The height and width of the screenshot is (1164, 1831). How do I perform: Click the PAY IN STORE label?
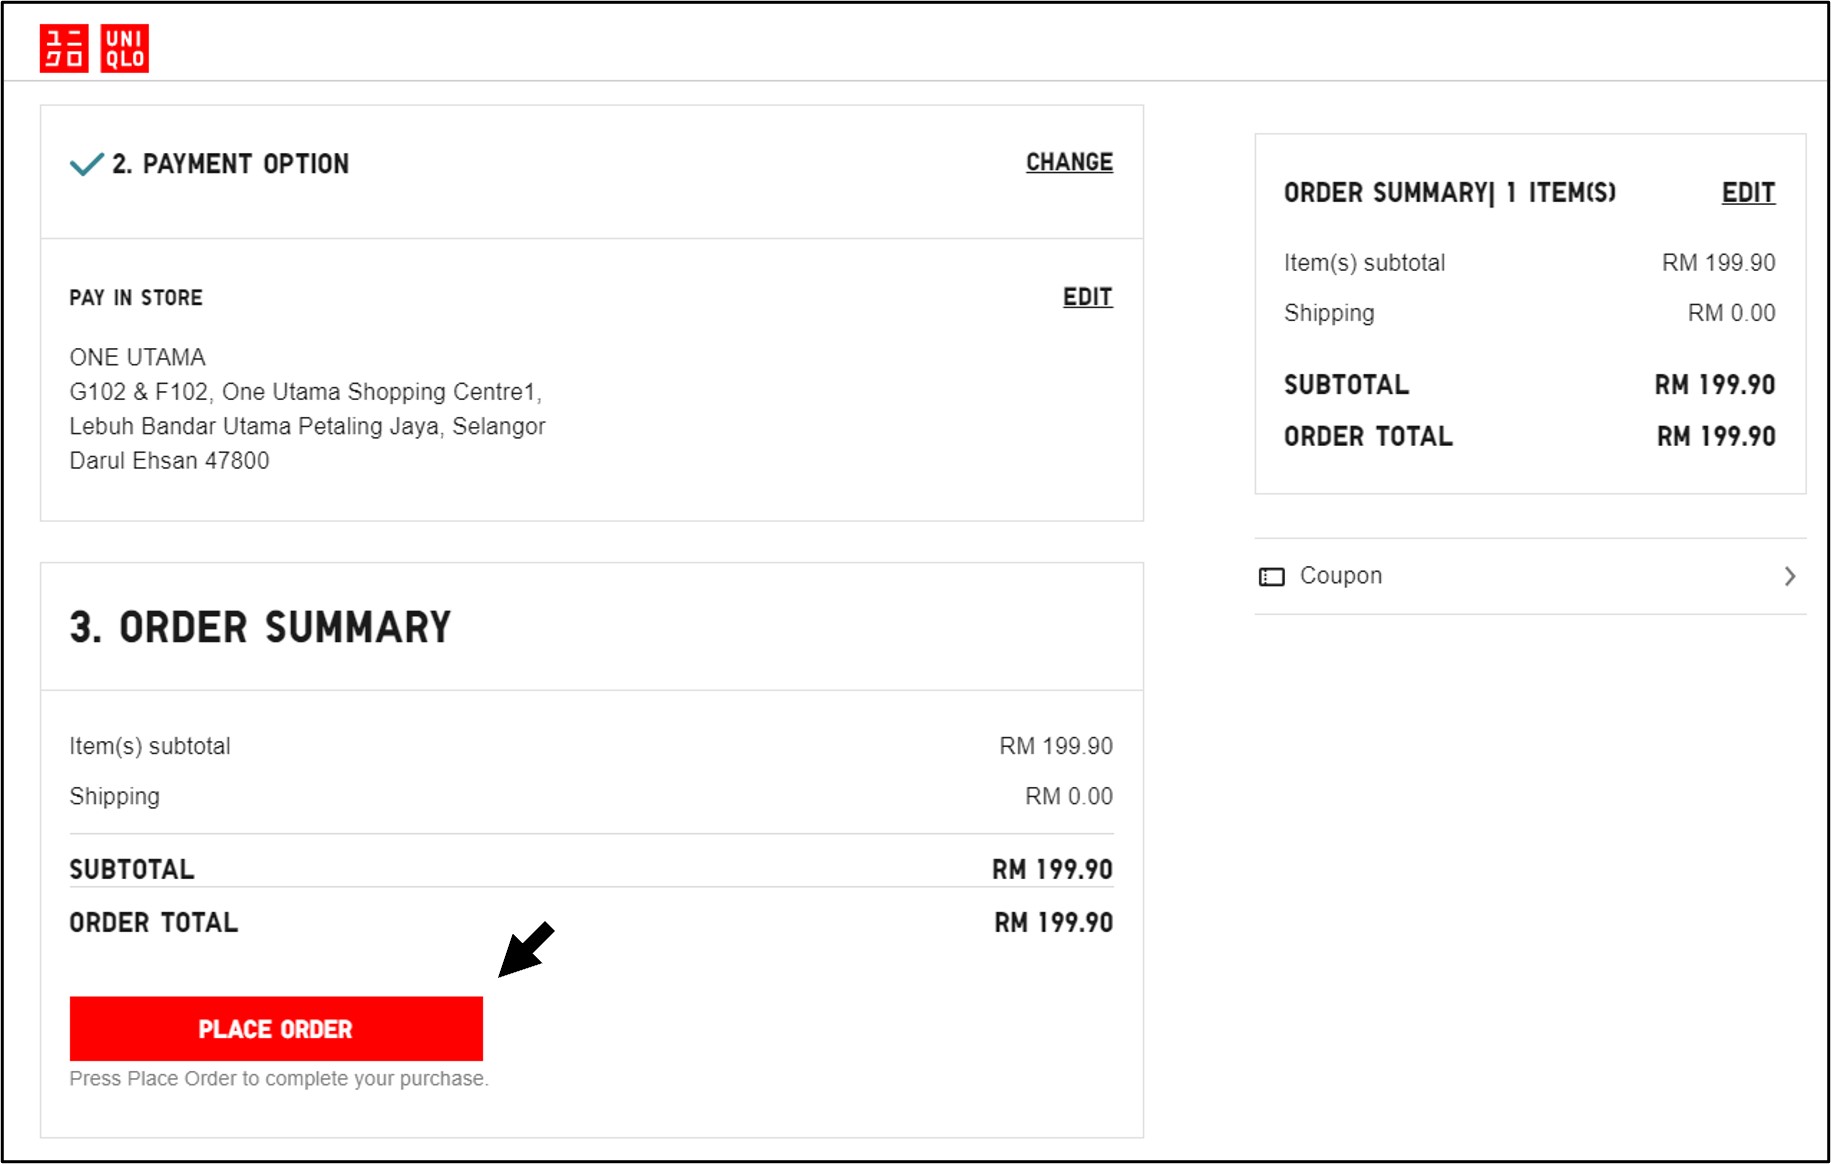coord(136,298)
